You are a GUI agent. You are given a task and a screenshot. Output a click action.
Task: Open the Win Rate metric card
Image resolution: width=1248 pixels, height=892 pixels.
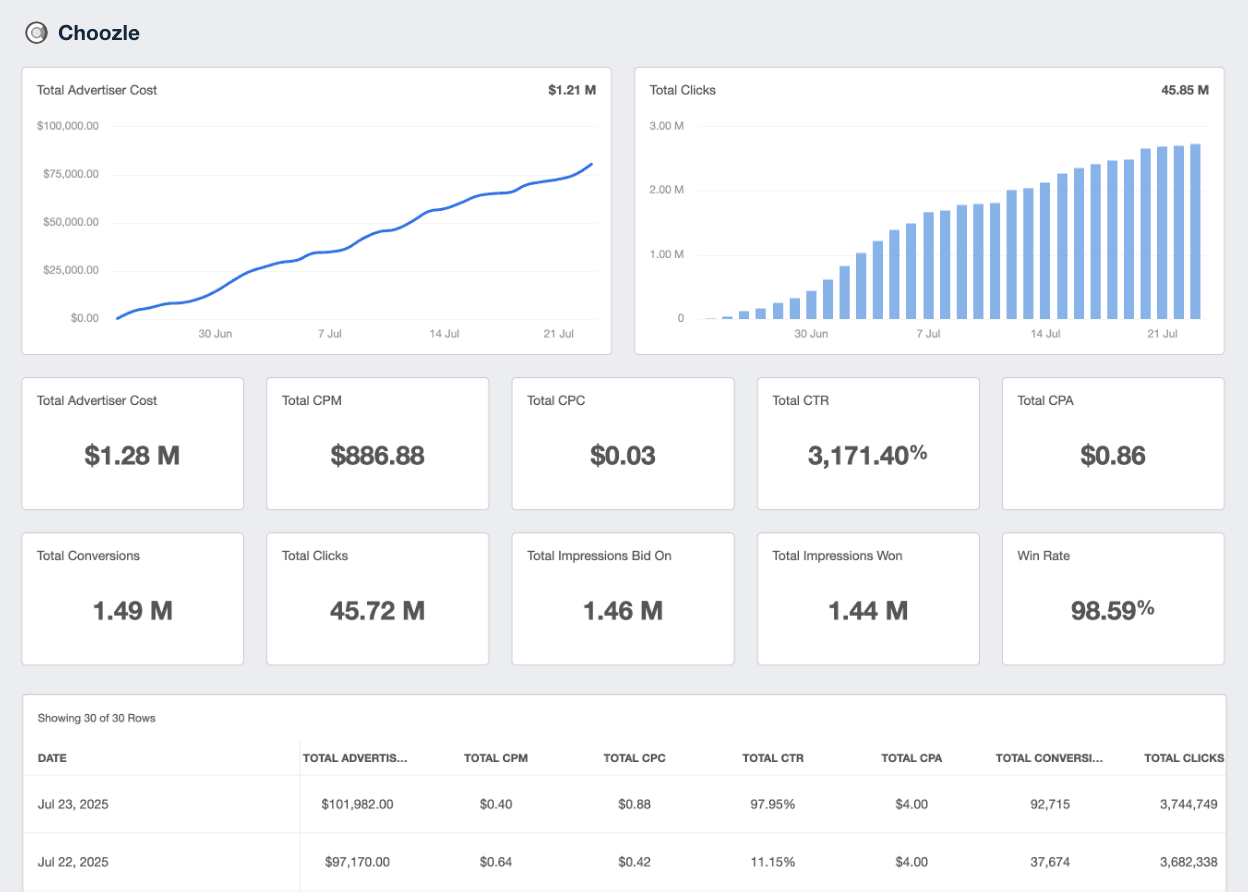click(1112, 598)
